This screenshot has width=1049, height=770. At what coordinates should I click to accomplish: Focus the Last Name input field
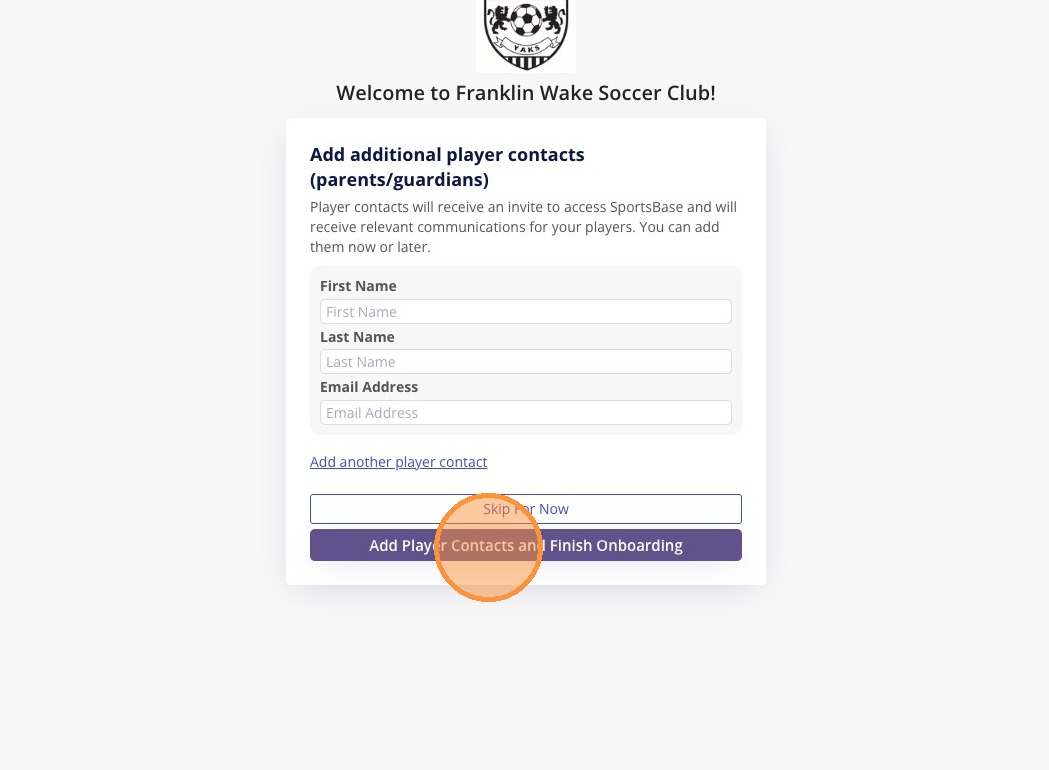coord(525,362)
